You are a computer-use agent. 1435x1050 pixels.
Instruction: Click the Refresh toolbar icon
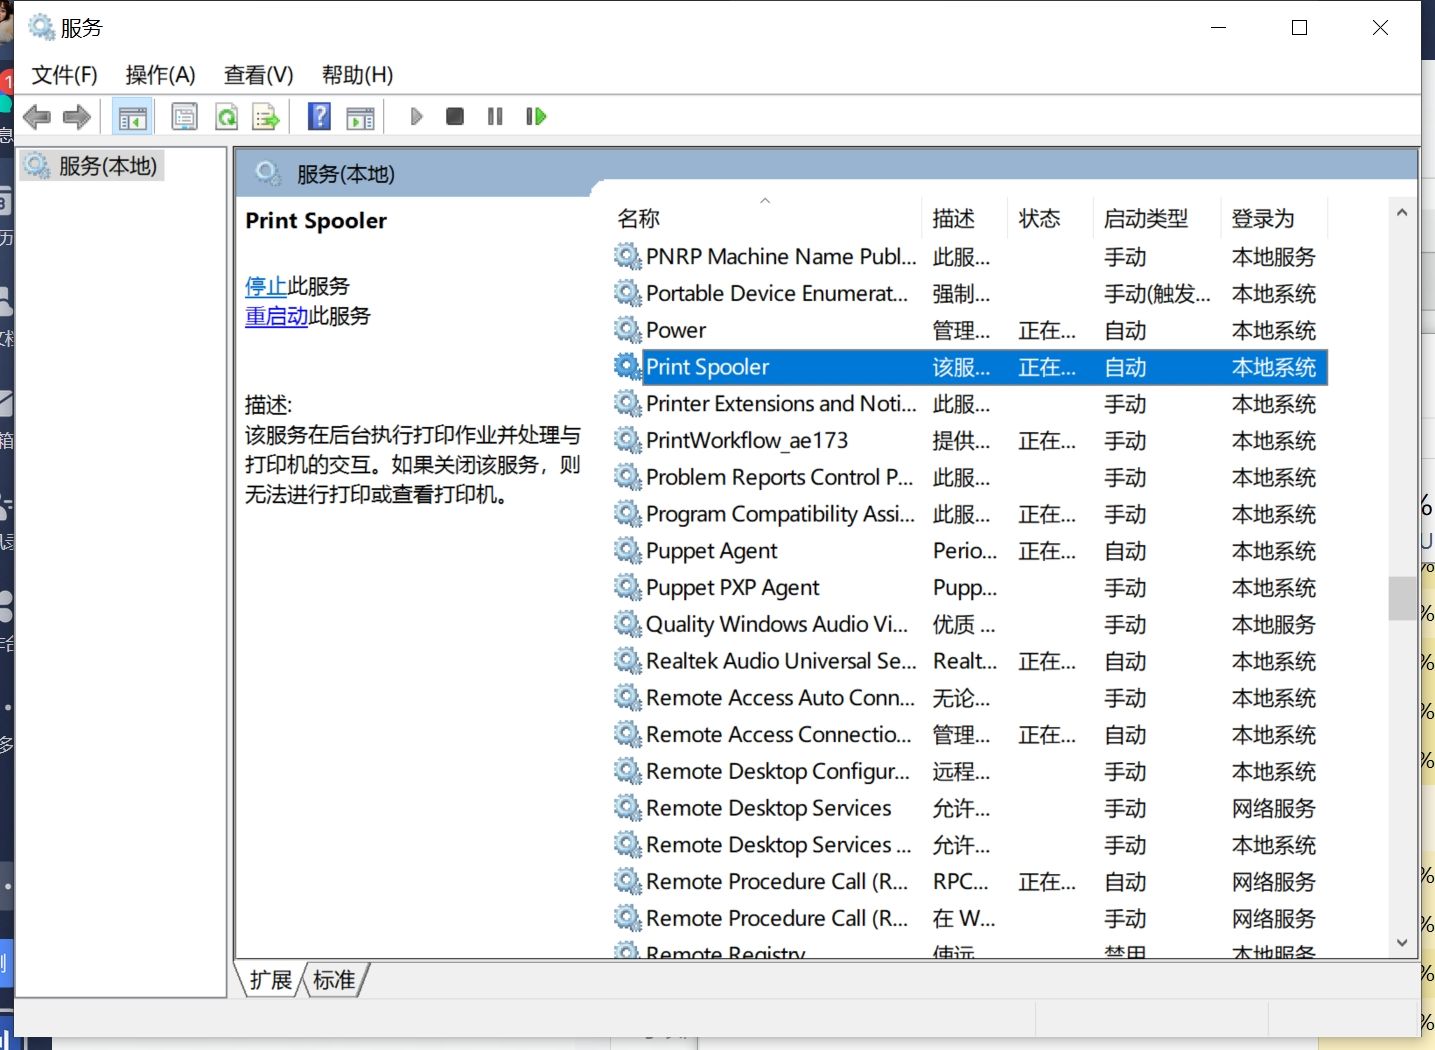[227, 117]
